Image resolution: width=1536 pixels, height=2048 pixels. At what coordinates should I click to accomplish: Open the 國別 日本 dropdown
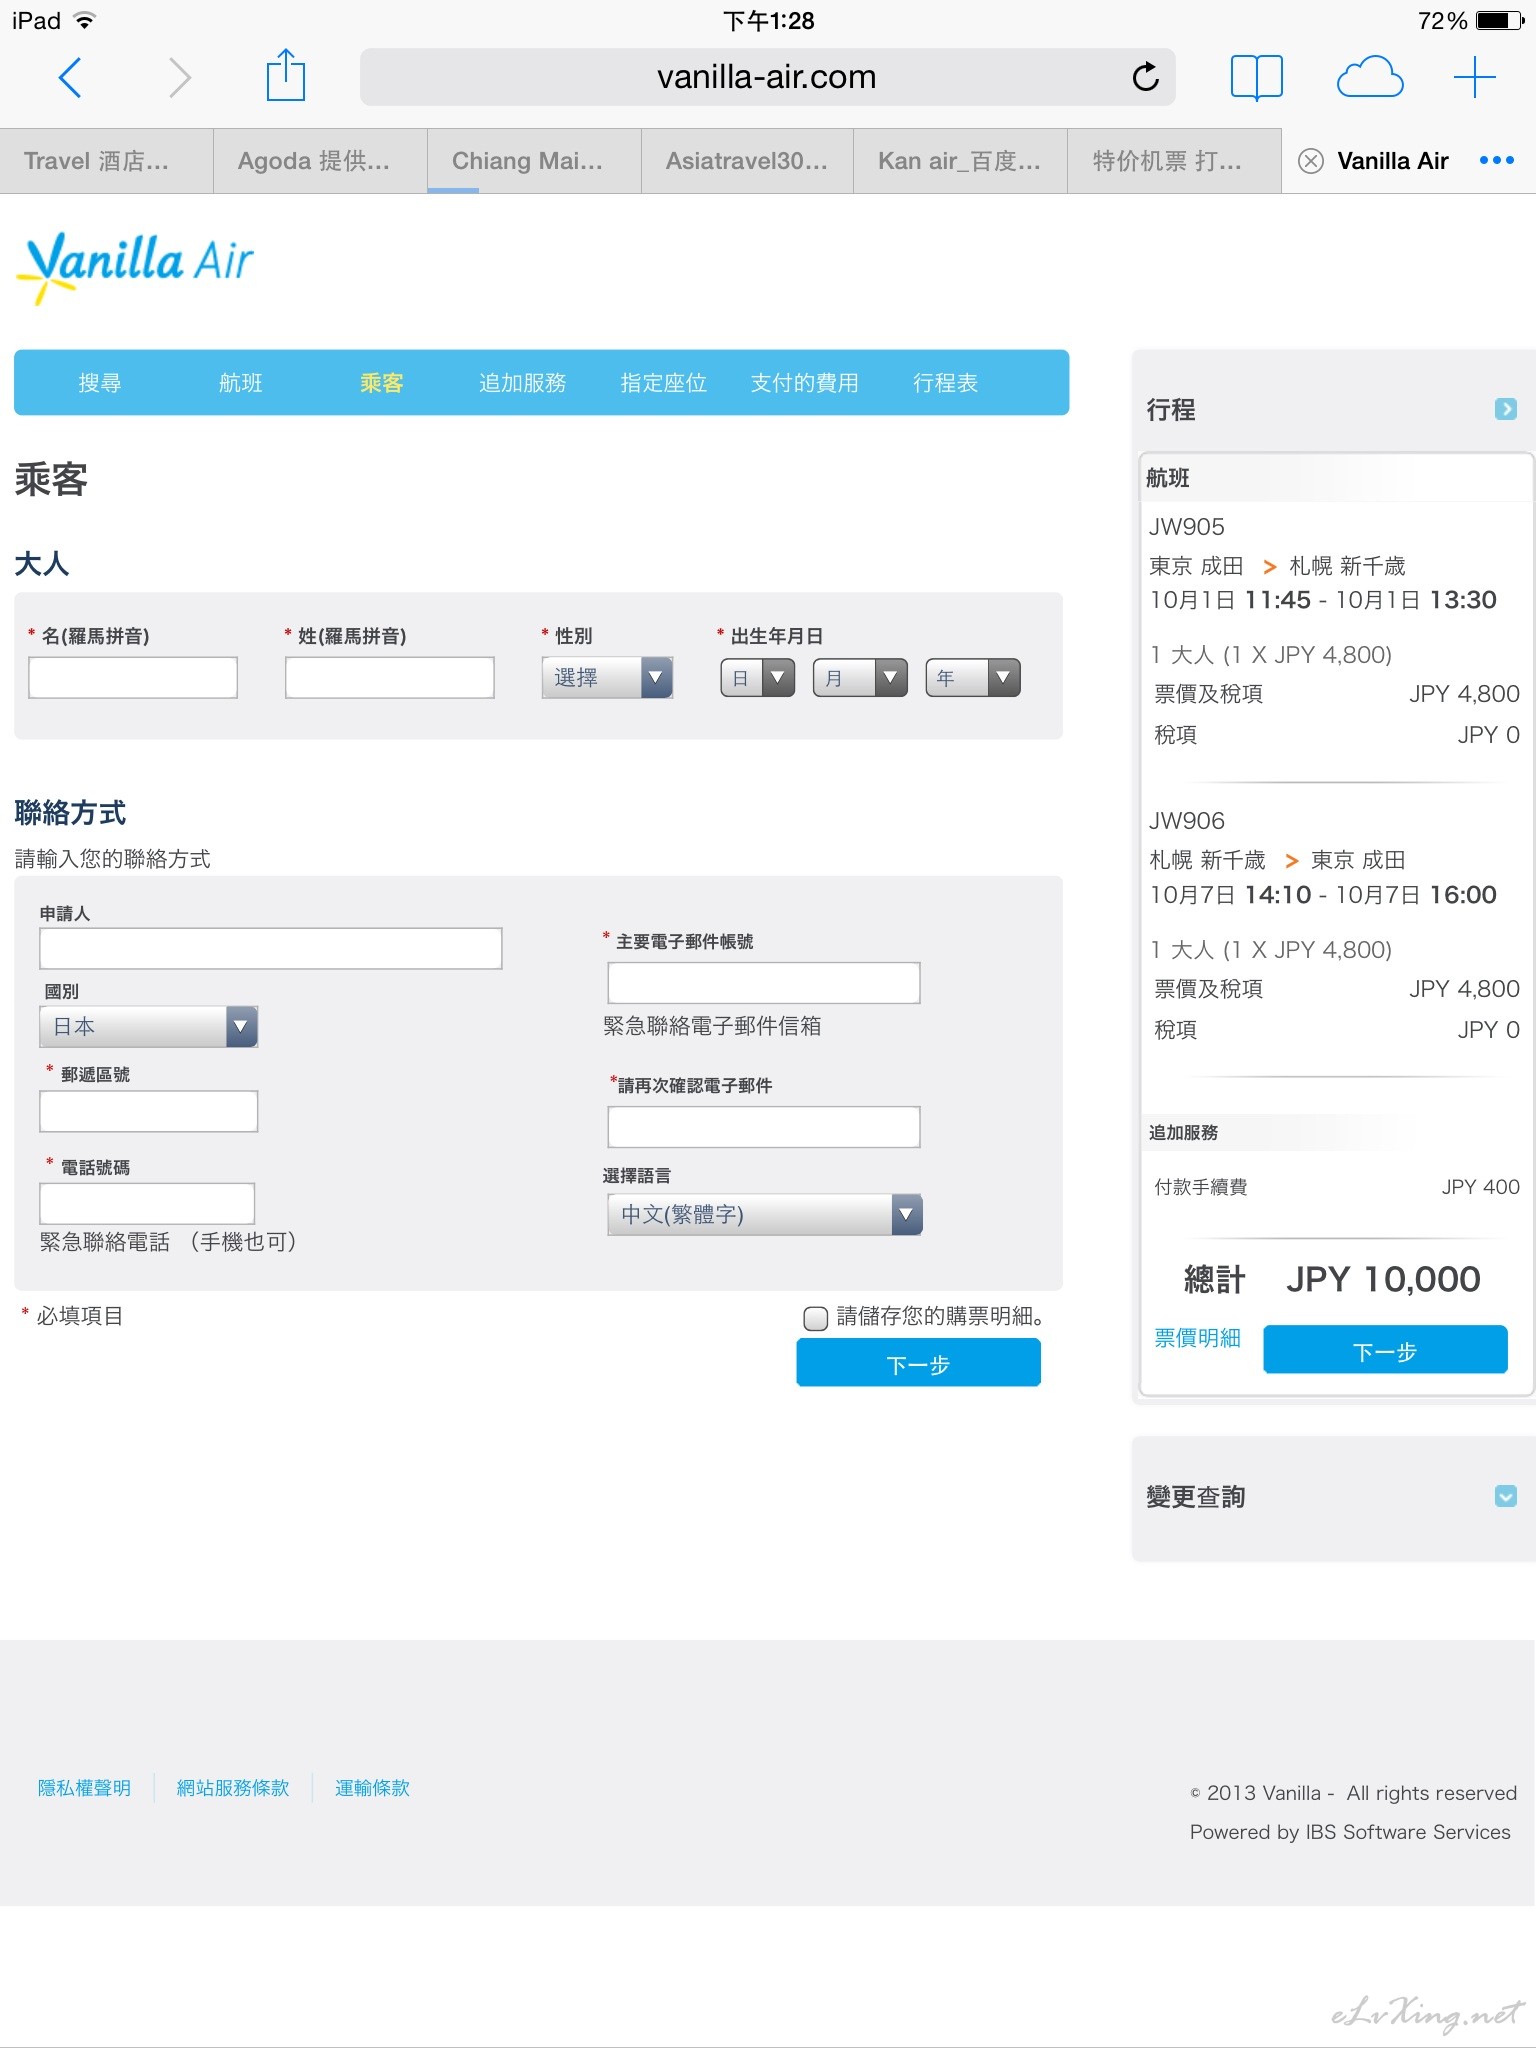click(149, 1026)
